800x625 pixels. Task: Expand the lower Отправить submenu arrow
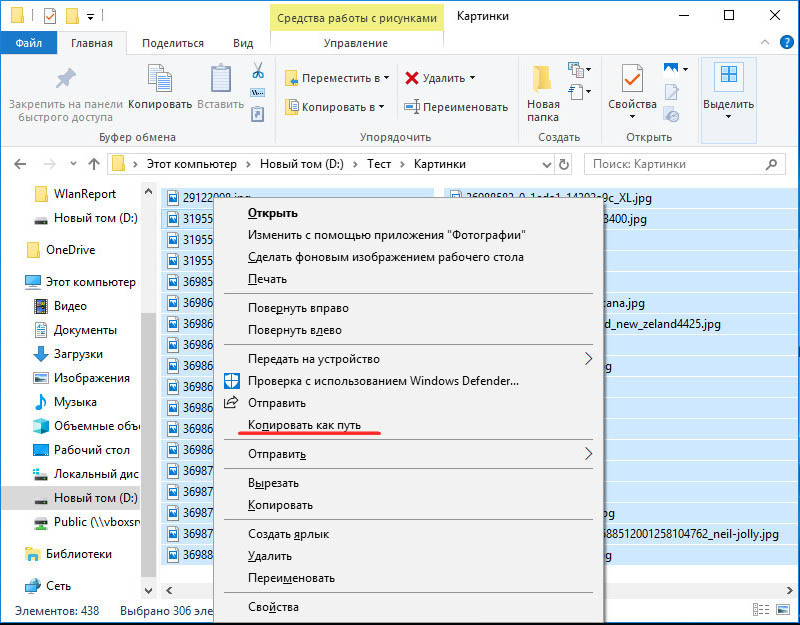(588, 454)
